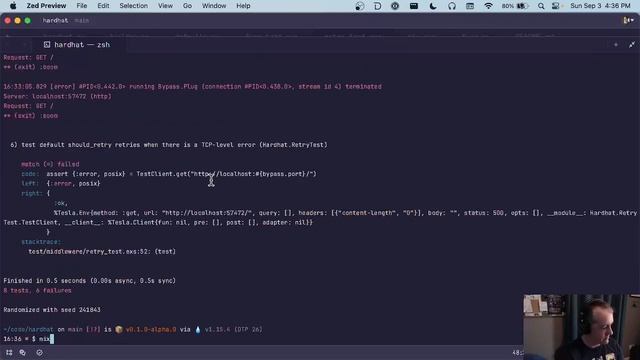Click the eye-shaped icon in menu bar
640x360 pixels.
(x=395, y=6)
